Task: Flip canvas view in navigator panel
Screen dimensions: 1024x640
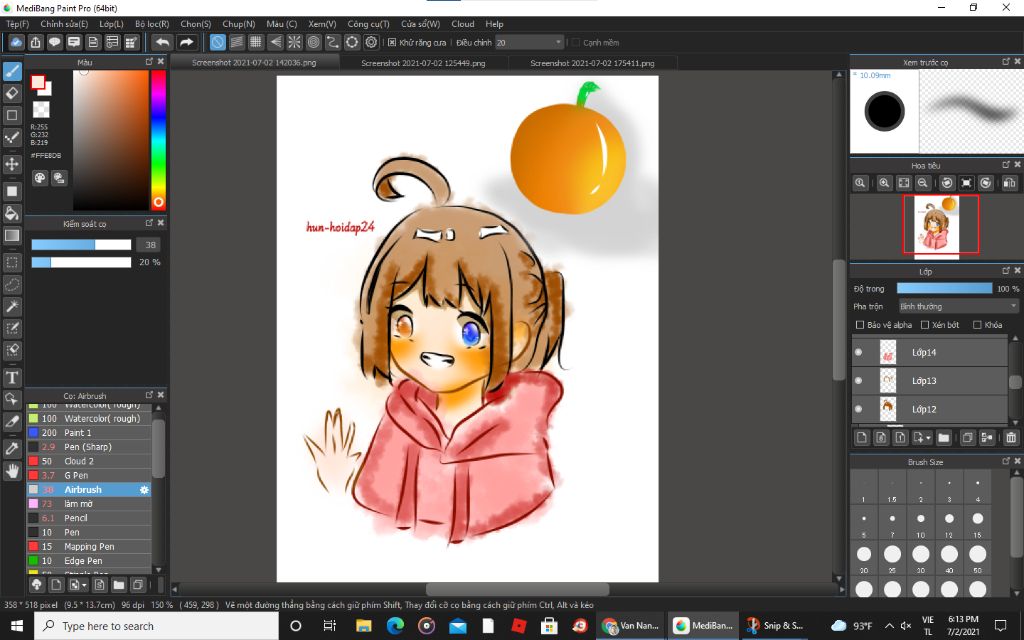Action: pyautogui.click(x=1009, y=184)
